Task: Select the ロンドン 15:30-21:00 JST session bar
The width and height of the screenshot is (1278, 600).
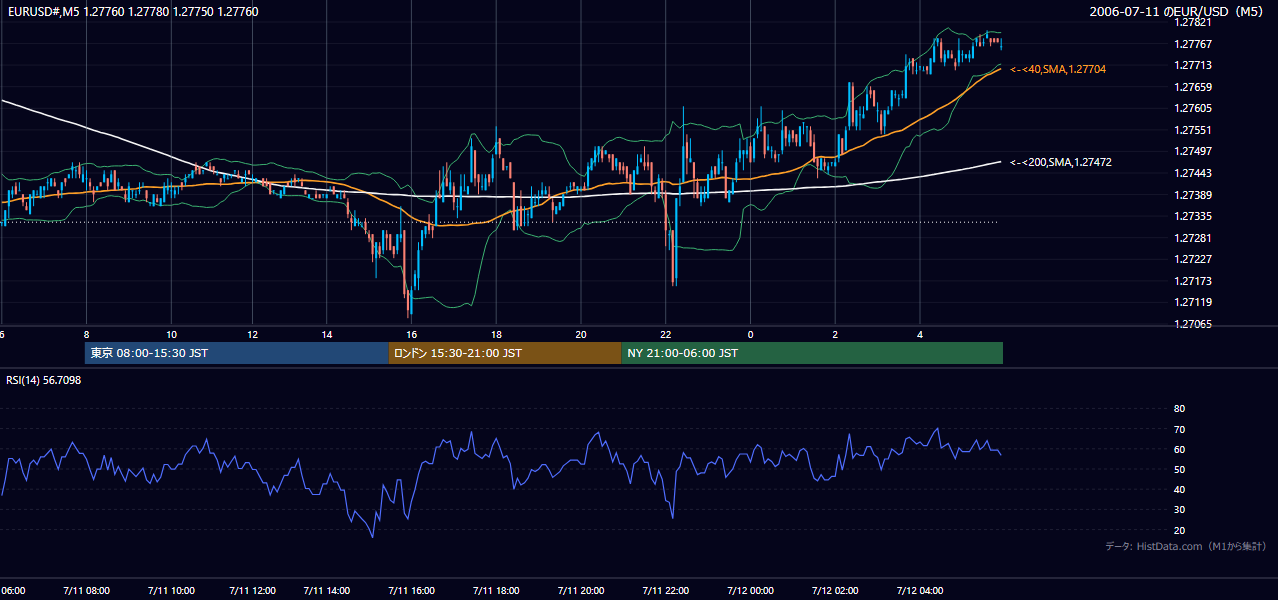Action: (504, 353)
